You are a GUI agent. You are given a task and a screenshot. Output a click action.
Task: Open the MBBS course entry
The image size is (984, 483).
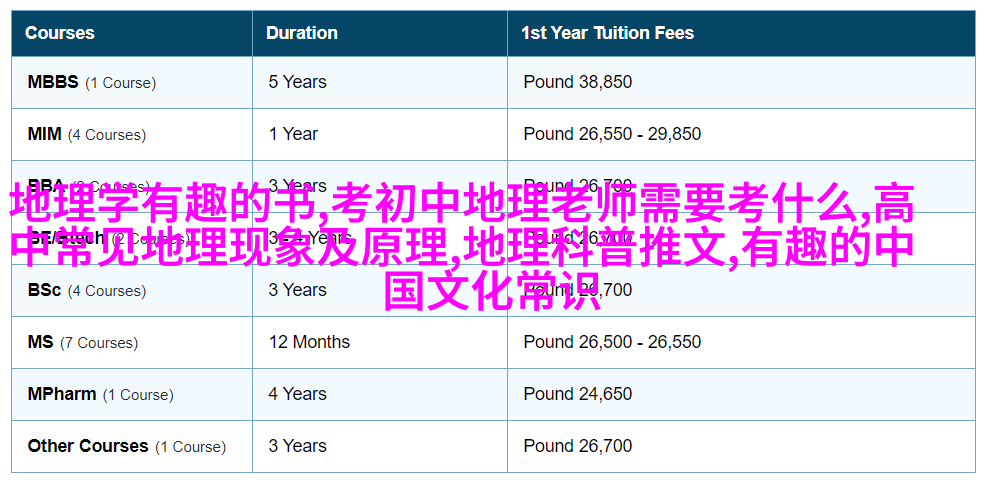pos(92,82)
